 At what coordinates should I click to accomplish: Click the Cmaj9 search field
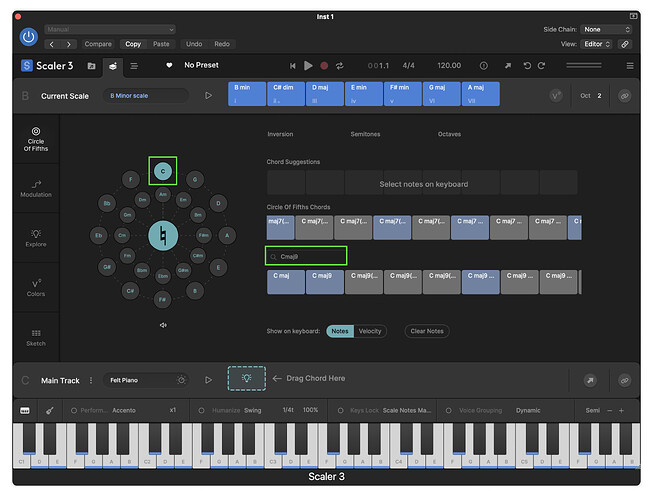coord(306,256)
